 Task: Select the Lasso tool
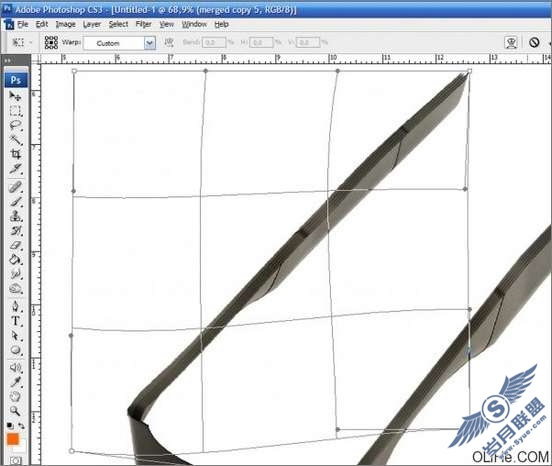click(x=15, y=125)
